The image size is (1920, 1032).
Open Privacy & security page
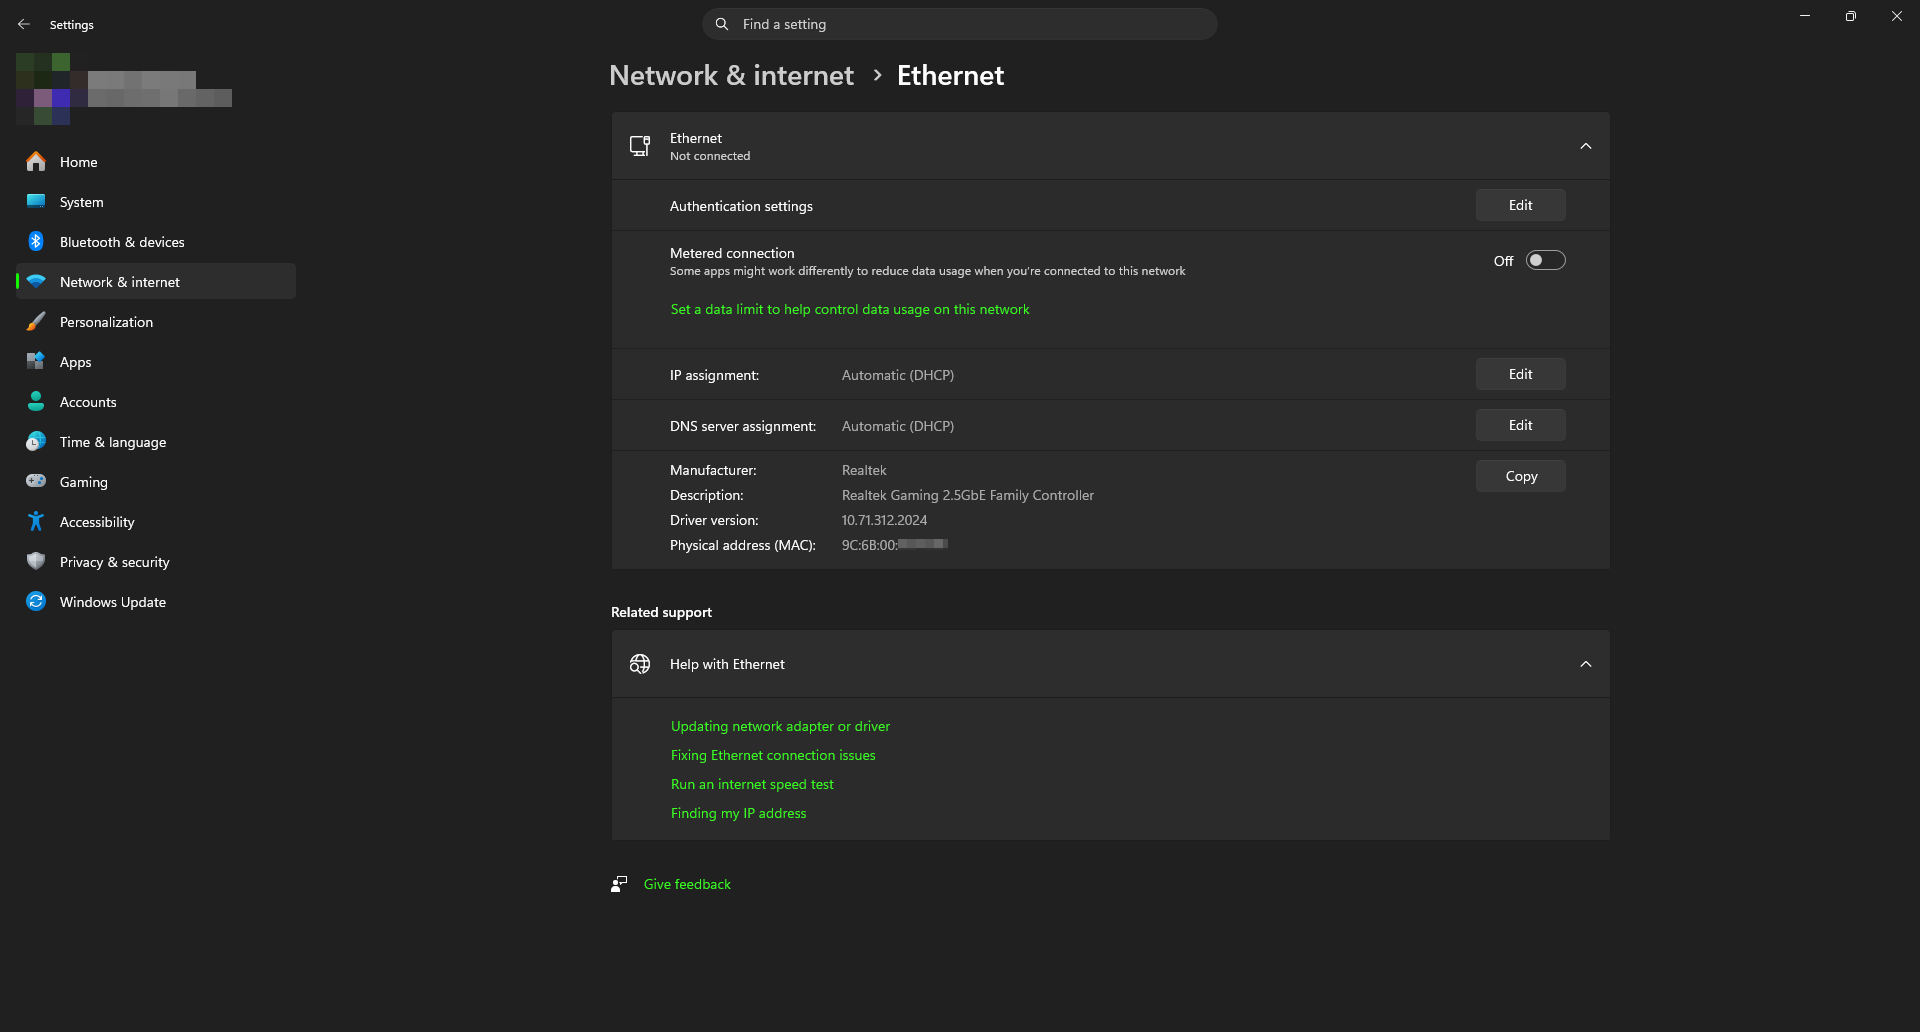[x=156, y=561]
